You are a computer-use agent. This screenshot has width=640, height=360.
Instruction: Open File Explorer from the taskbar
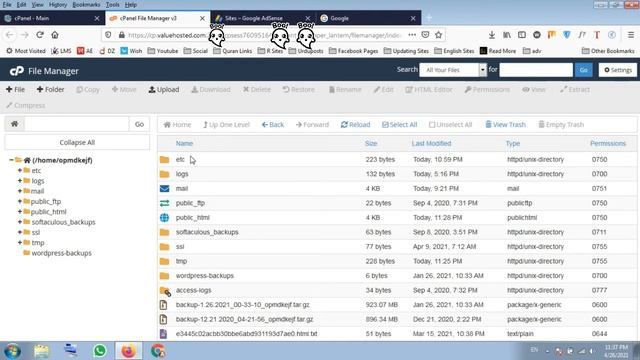(x=41, y=351)
